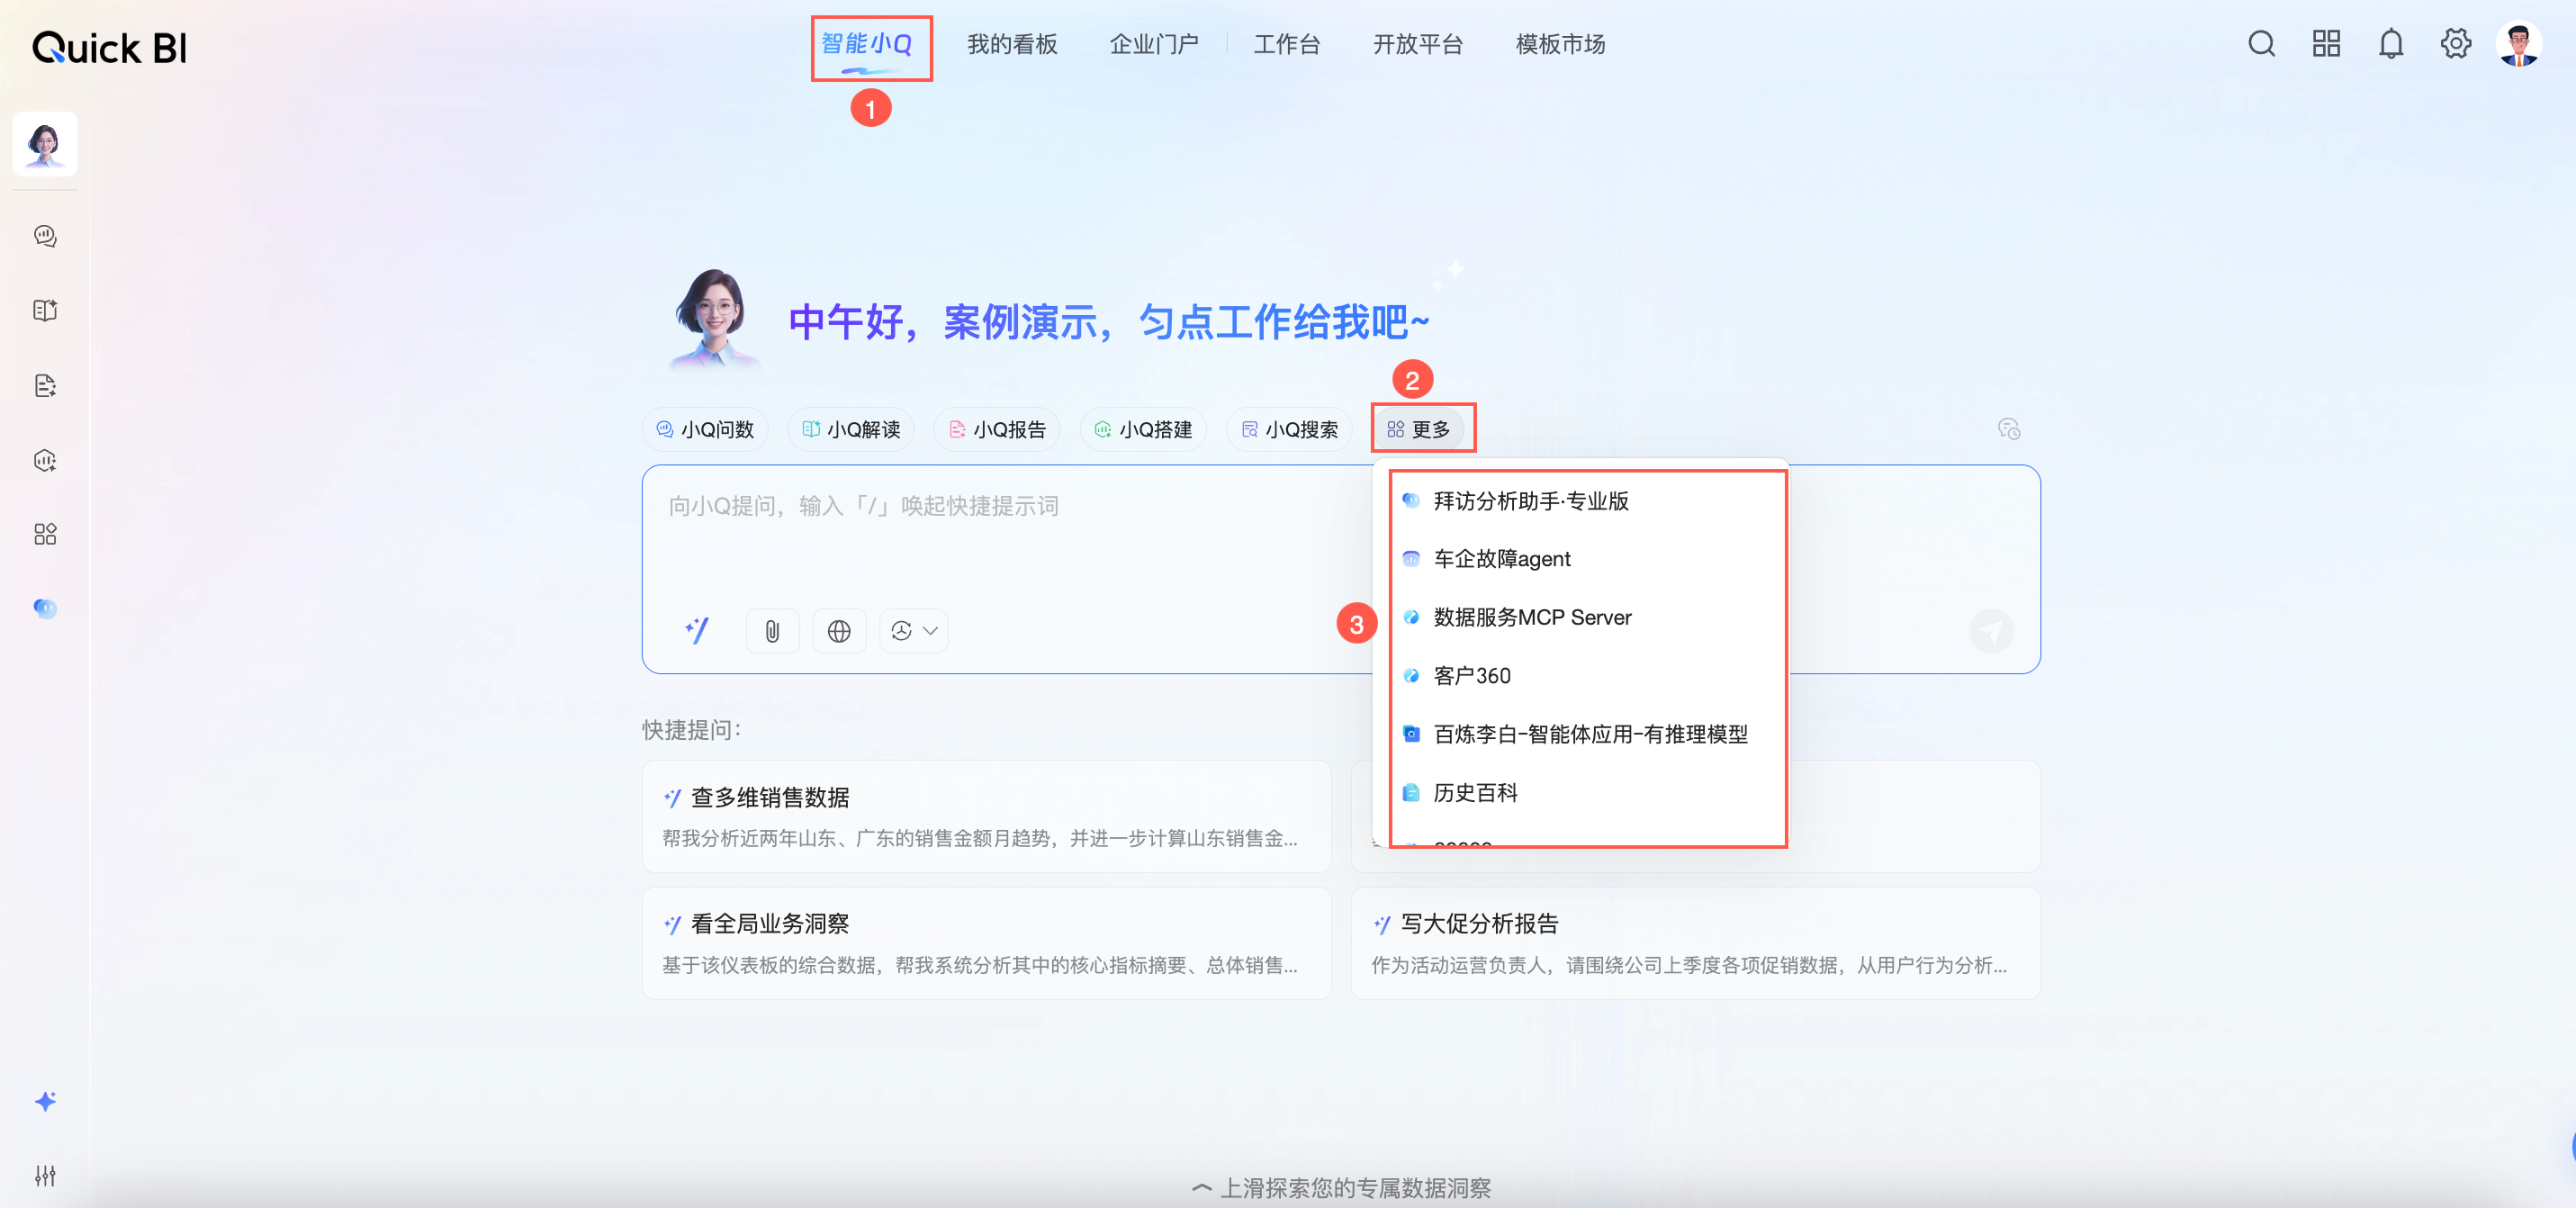Open the 查多维销售数据 quick question card
The width and height of the screenshot is (2576, 1208).
(x=986, y=816)
